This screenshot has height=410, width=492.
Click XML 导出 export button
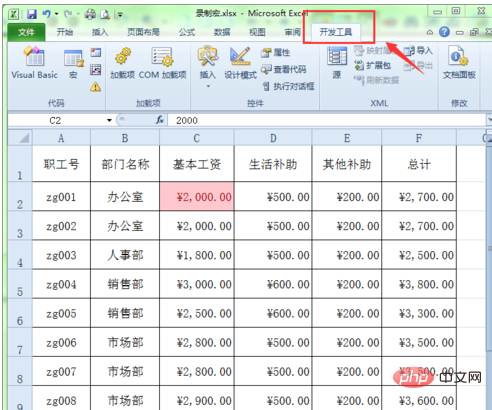(x=418, y=65)
